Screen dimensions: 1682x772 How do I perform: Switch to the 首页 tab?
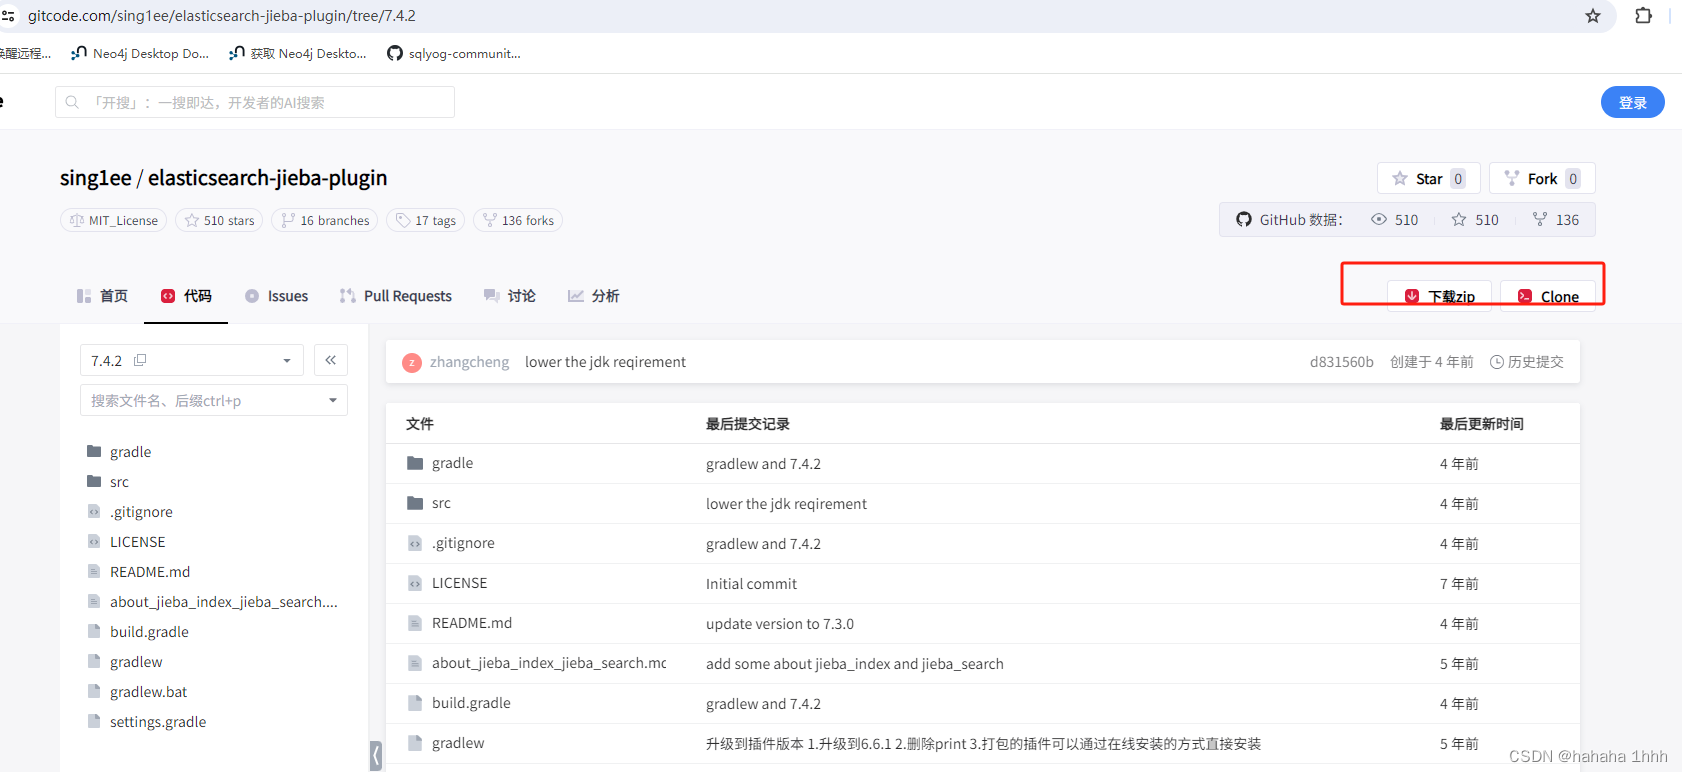click(x=102, y=296)
